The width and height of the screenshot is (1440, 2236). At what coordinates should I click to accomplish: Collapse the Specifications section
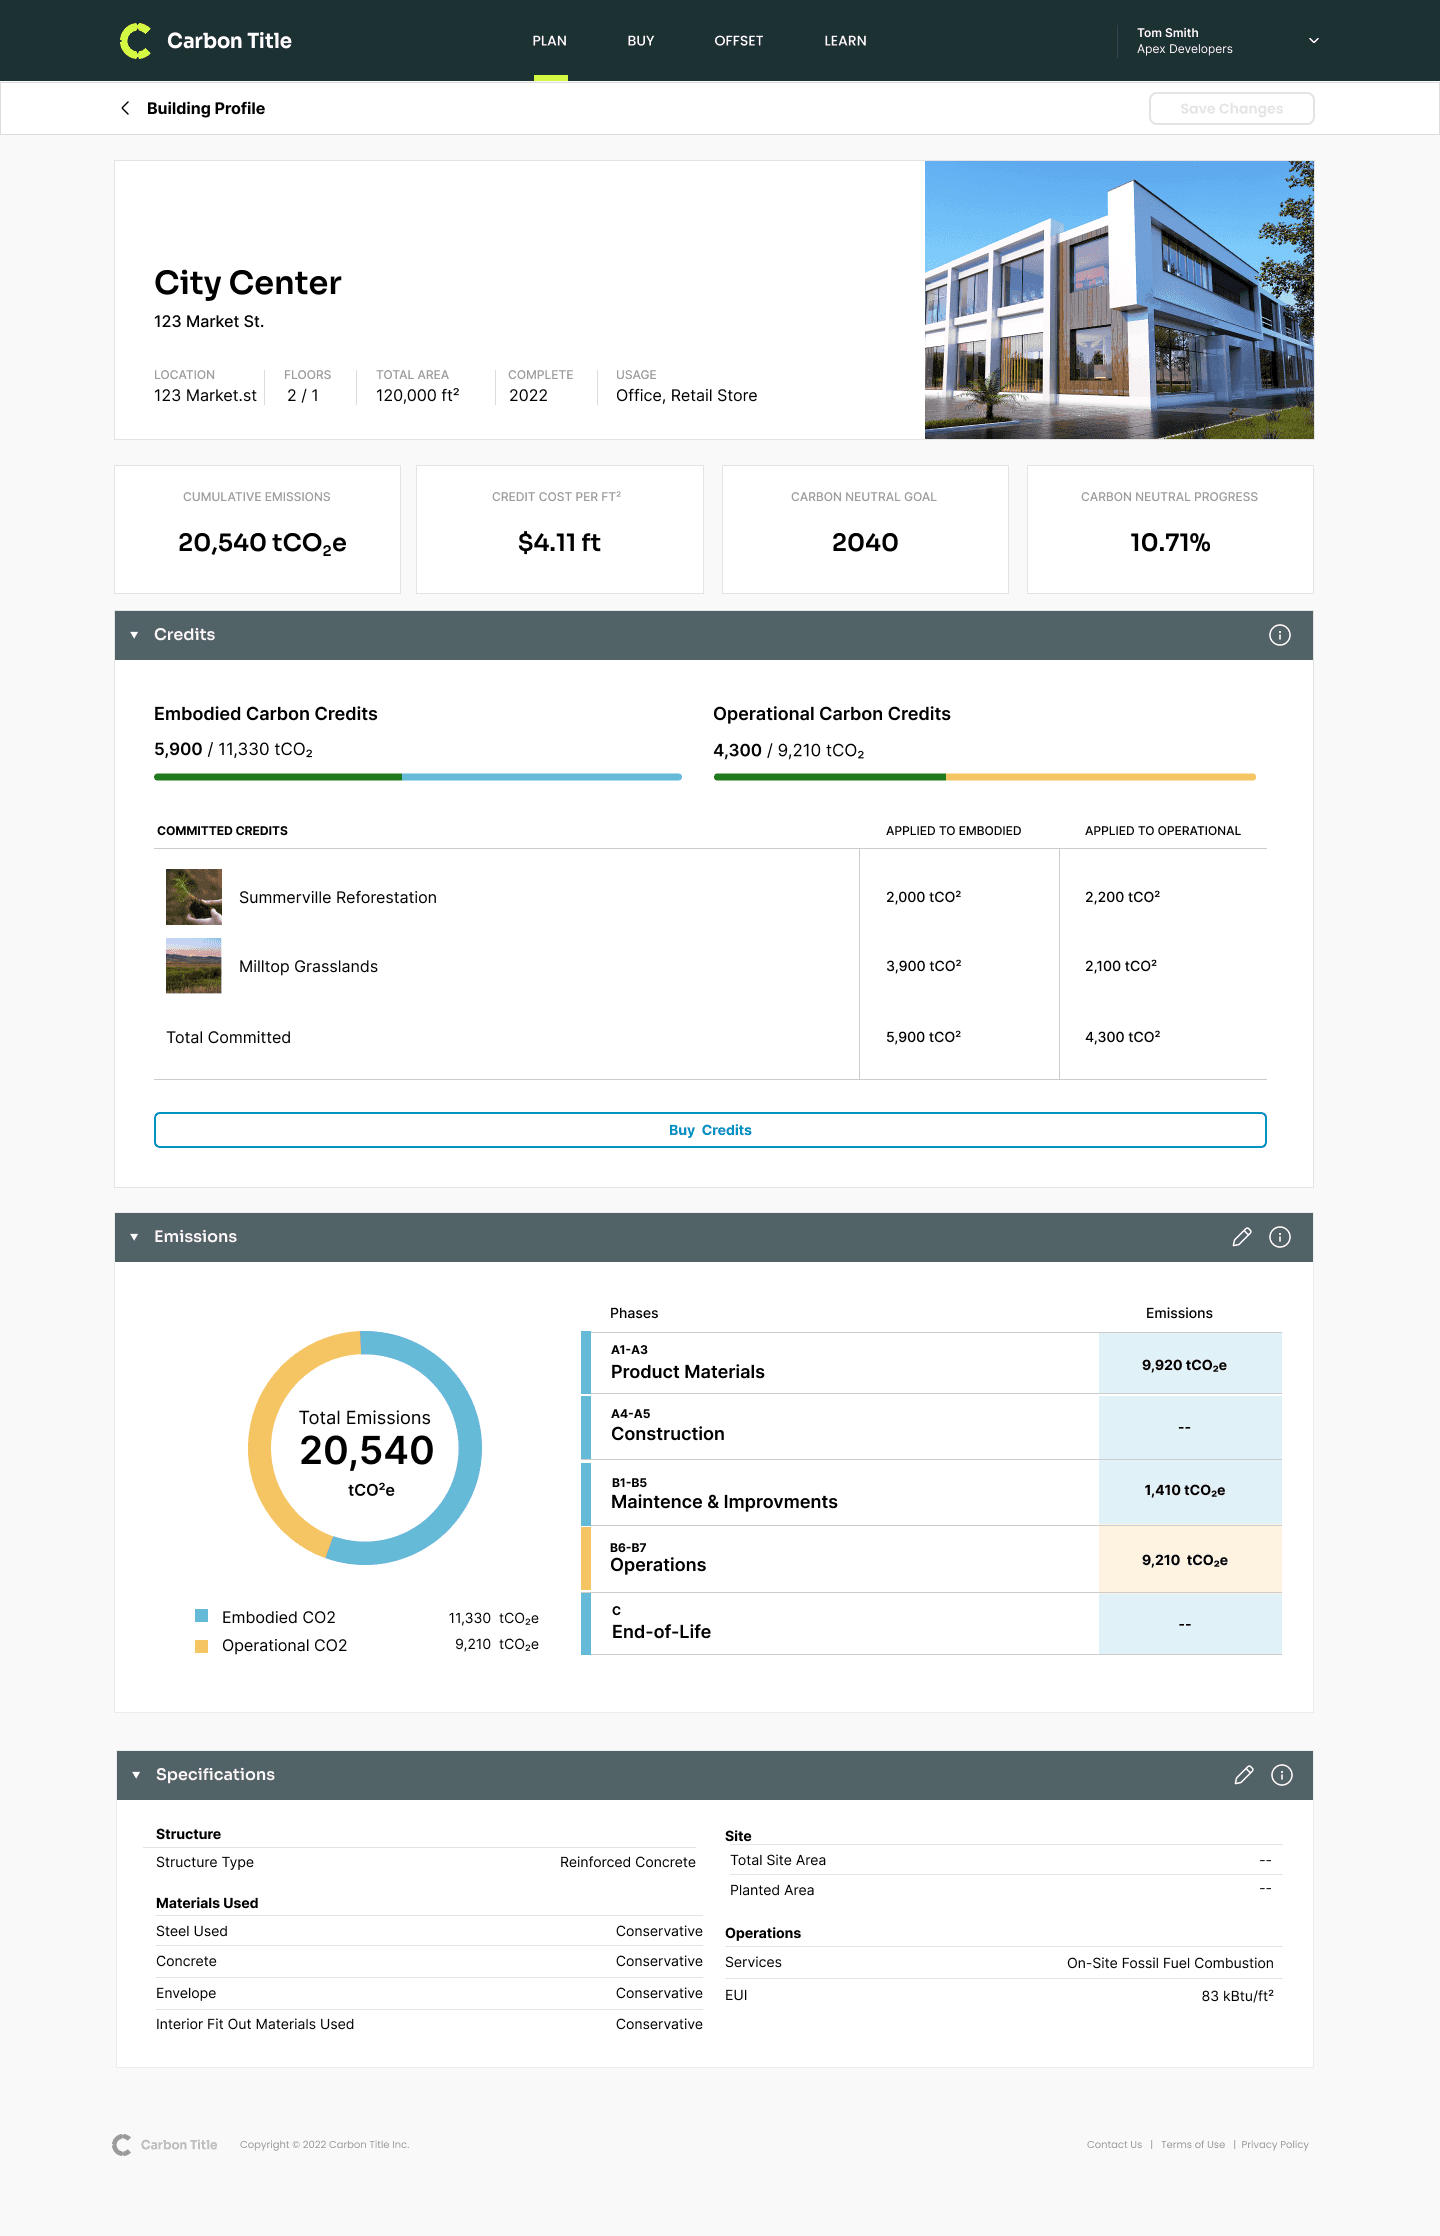(136, 1775)
